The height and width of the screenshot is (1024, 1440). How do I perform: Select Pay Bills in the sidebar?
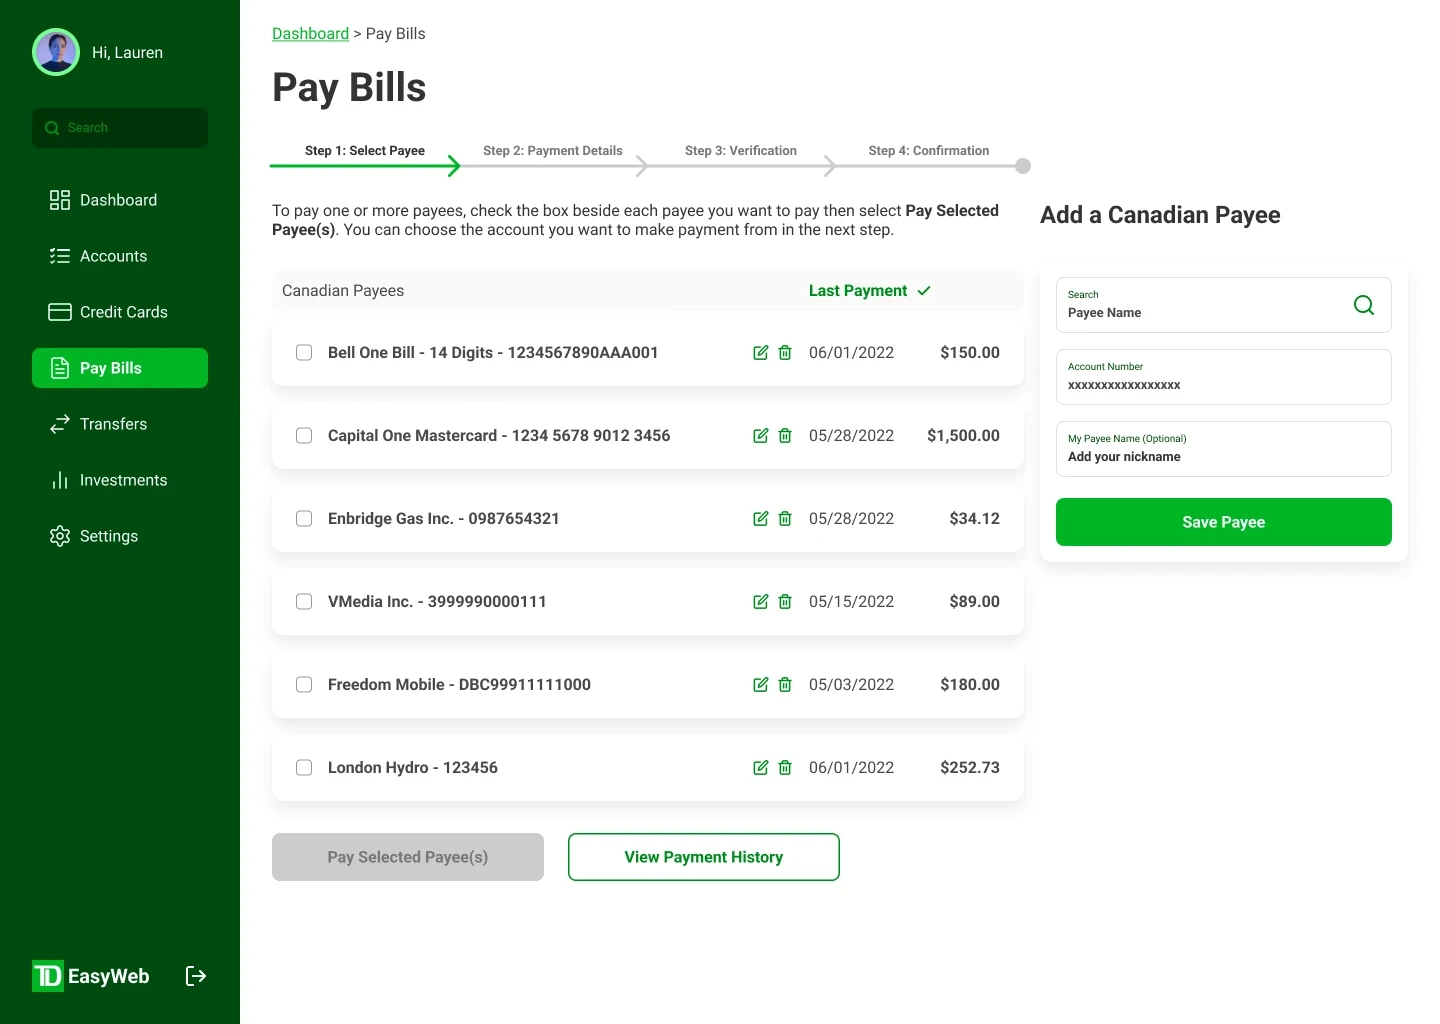coord(120,368)
